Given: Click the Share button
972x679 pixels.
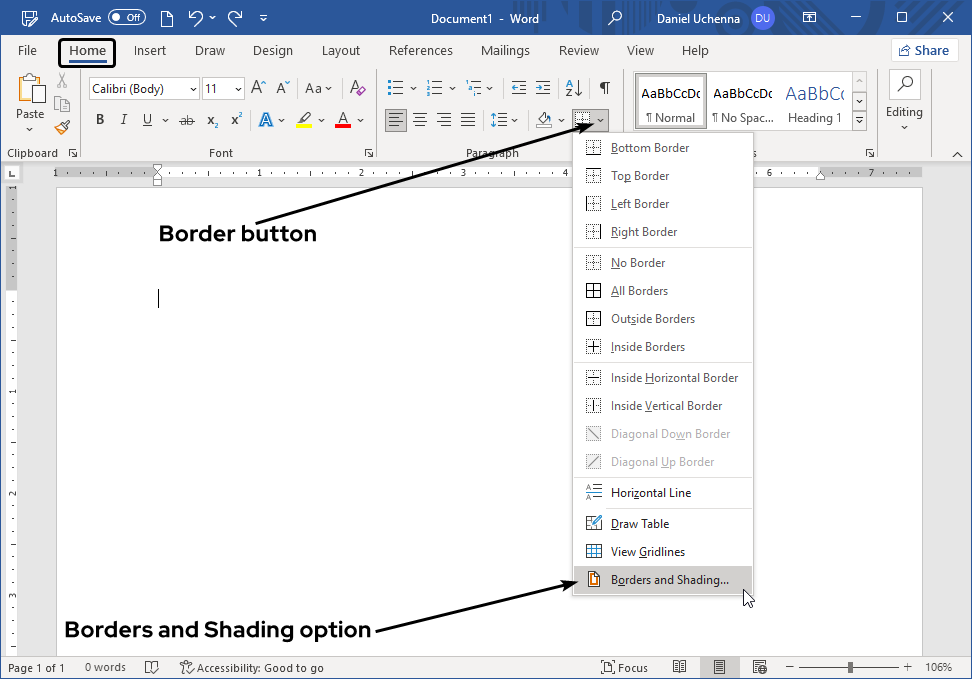Looking at the screenshot, I should pos(924,50).
